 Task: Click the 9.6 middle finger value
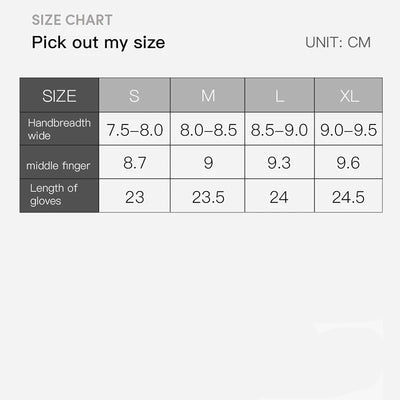pos(349,162)
